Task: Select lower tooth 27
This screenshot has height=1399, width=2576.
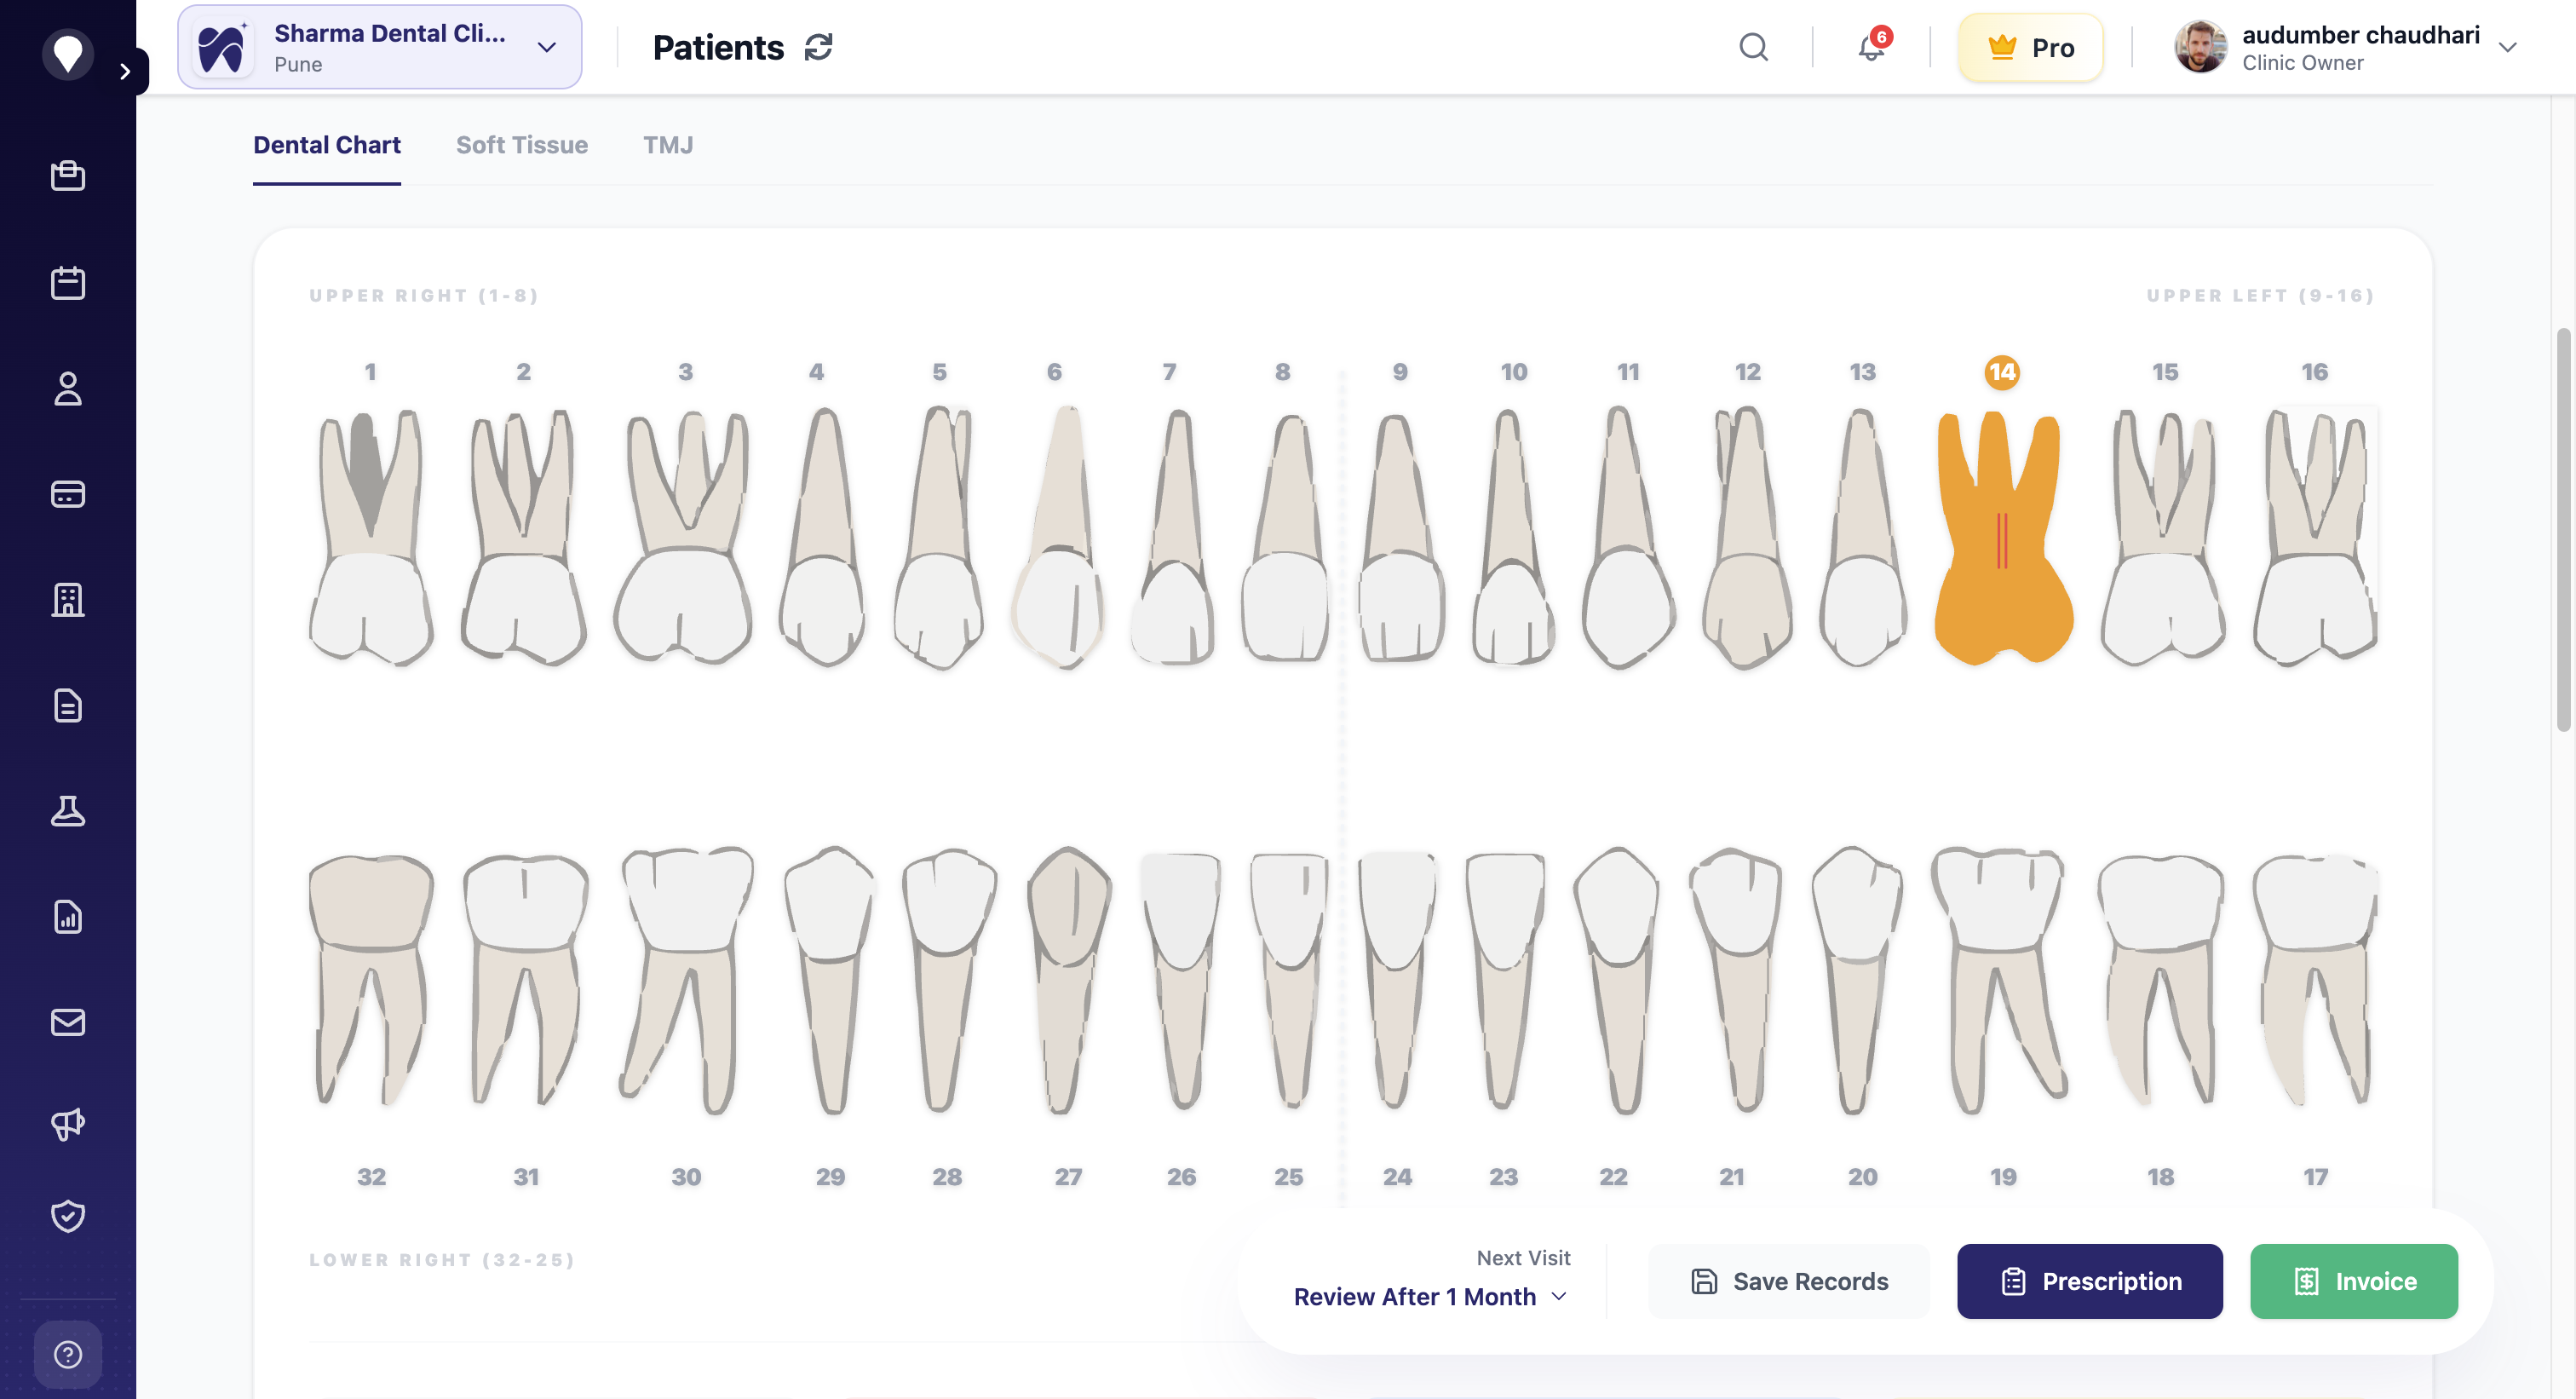Action: pyautogui.click(x=1068, y=980)
